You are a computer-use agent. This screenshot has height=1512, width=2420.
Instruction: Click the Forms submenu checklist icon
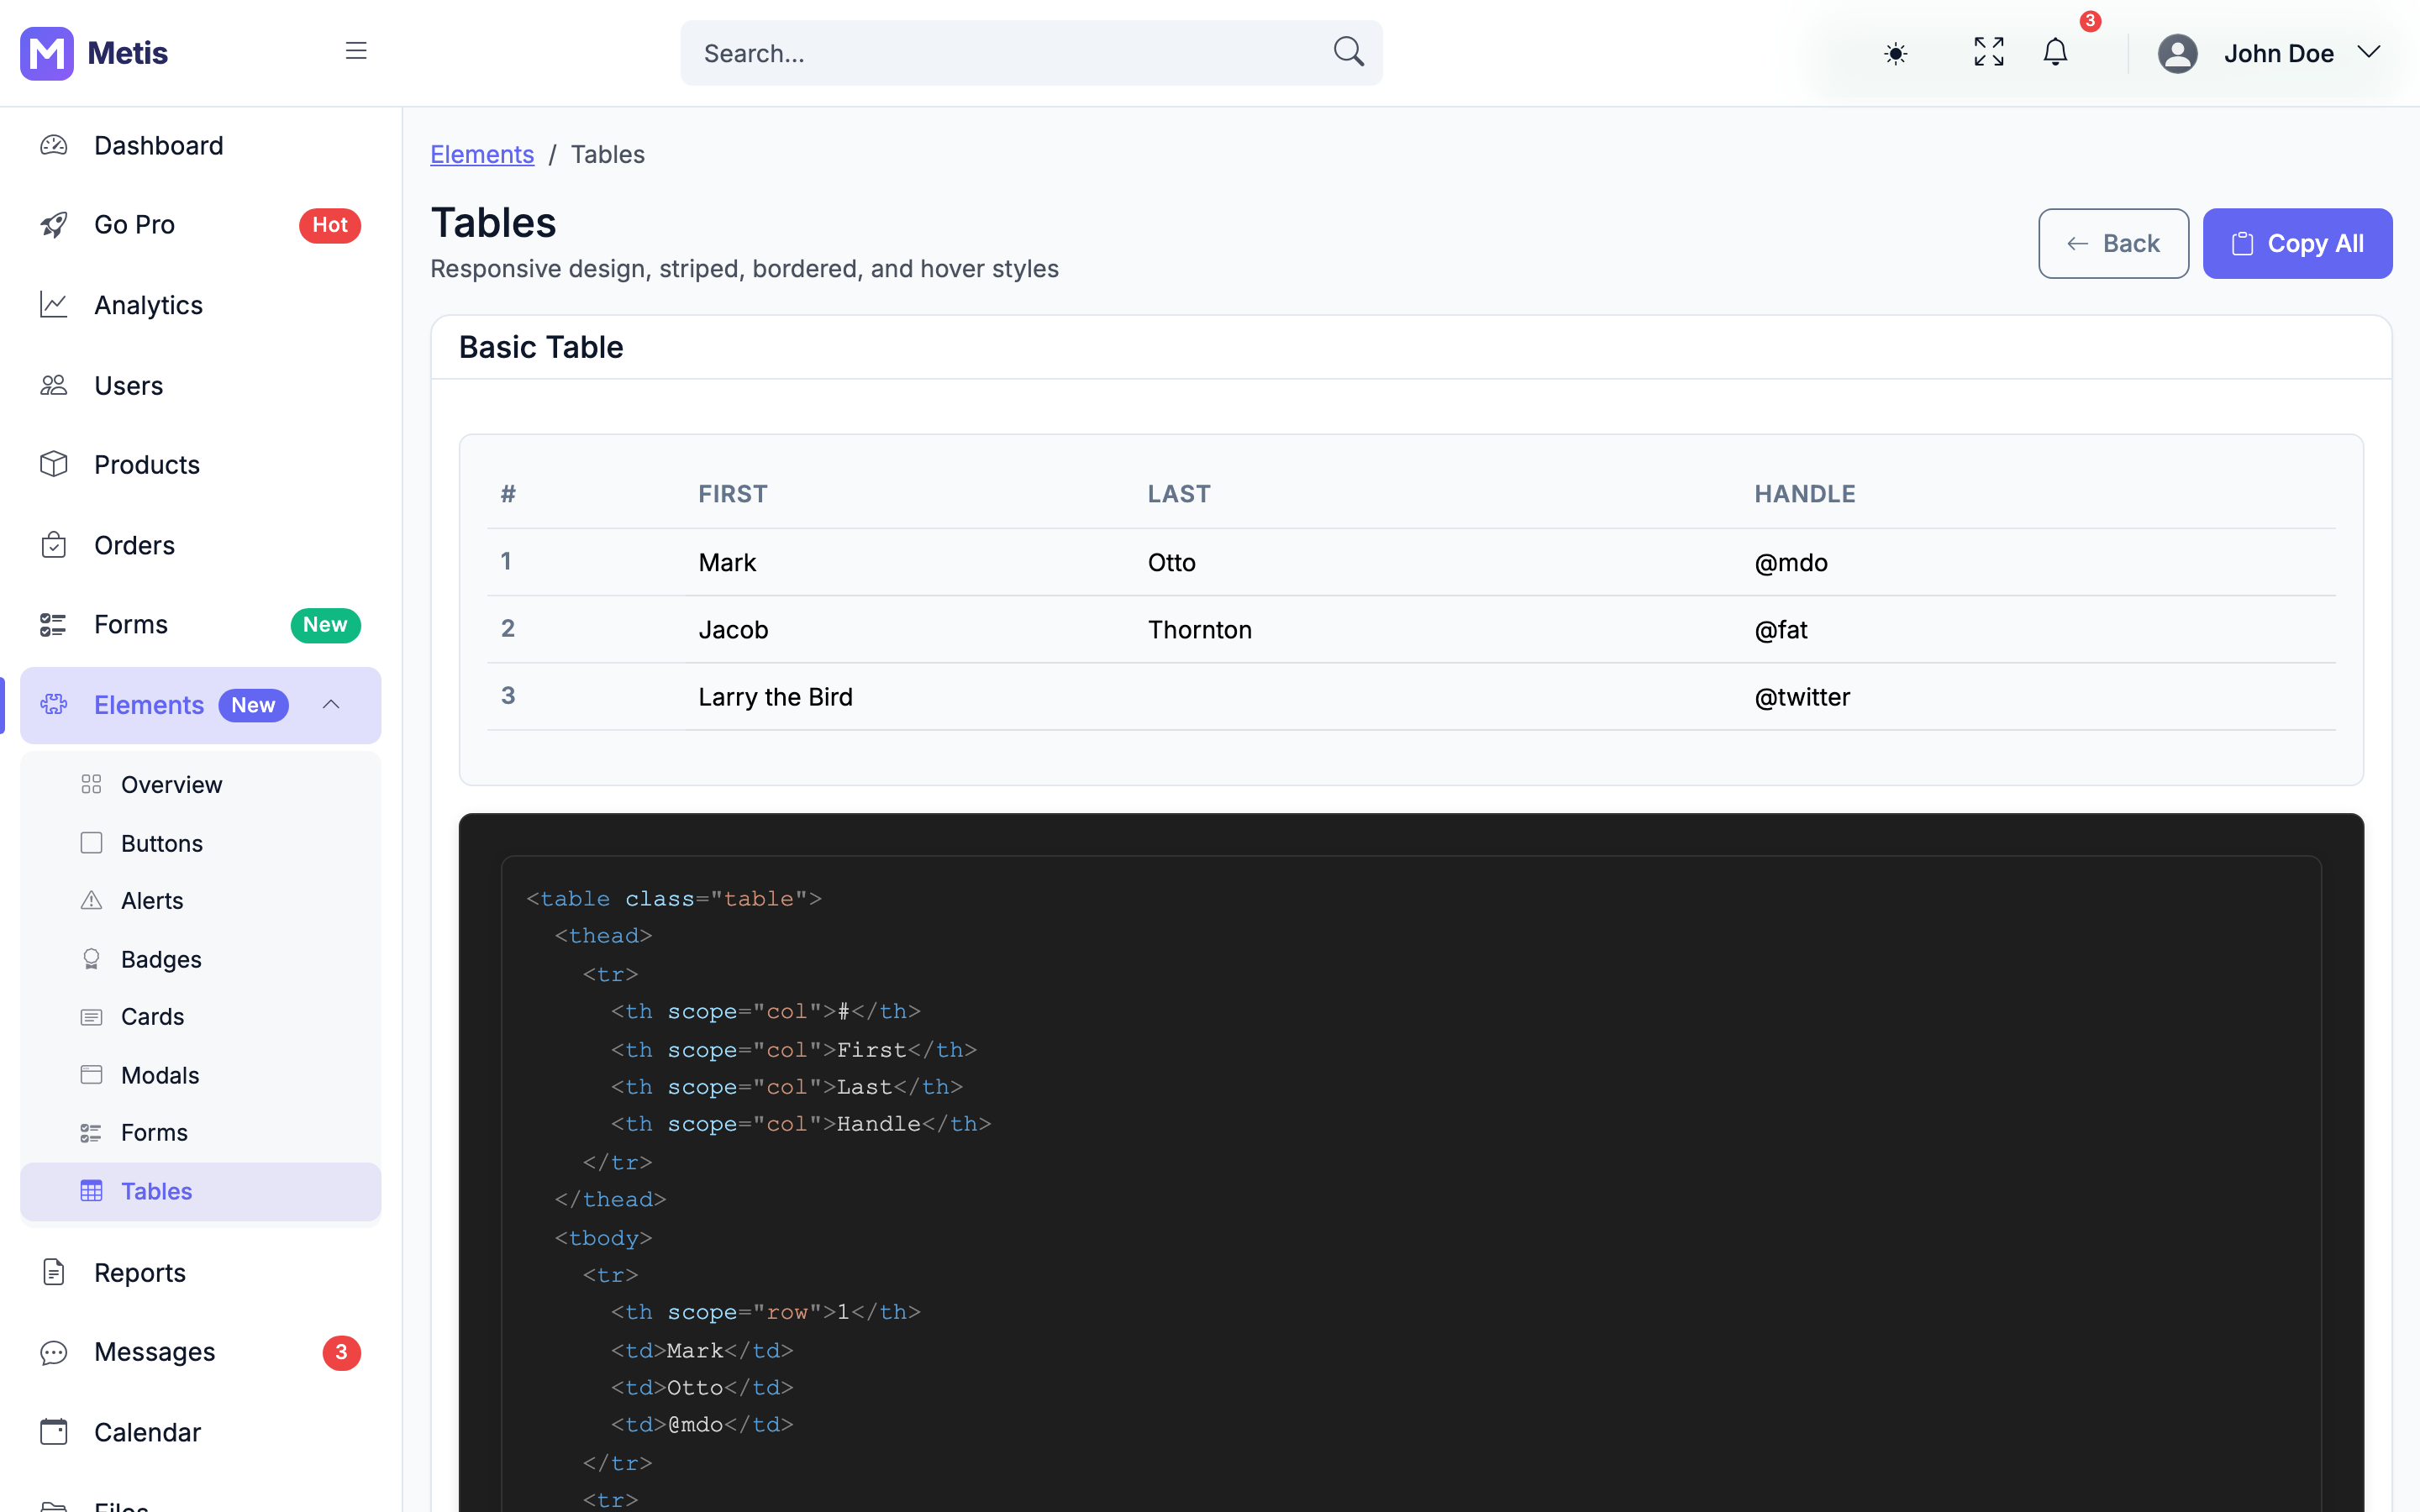pos(91,1133)
